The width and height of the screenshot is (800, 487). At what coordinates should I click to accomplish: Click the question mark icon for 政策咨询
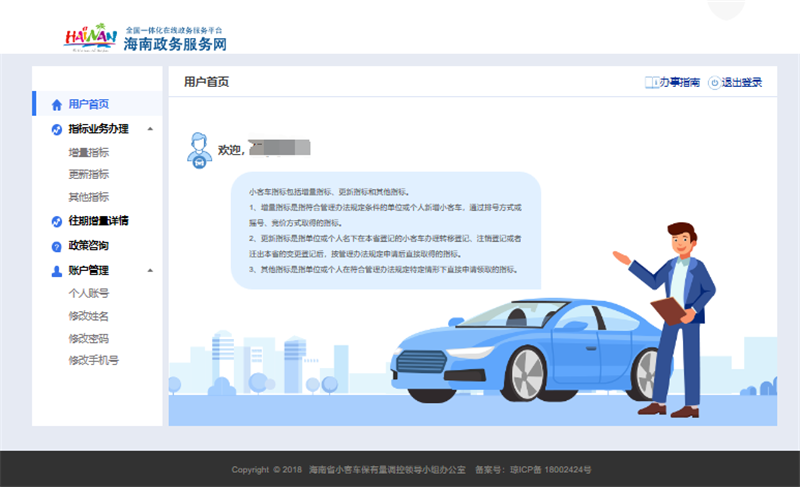pyautogui.click(x=57, y=246)
